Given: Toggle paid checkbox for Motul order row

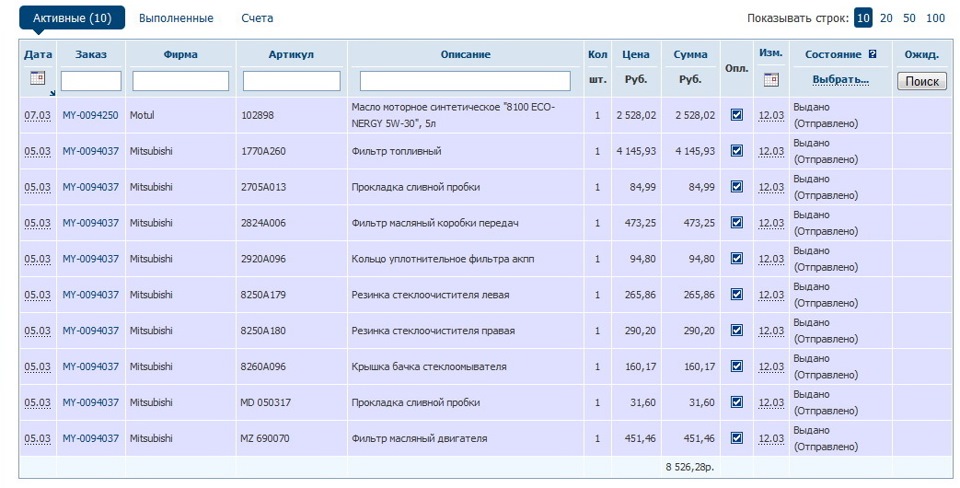Looking at the screenshot, I should coord(737,115).
